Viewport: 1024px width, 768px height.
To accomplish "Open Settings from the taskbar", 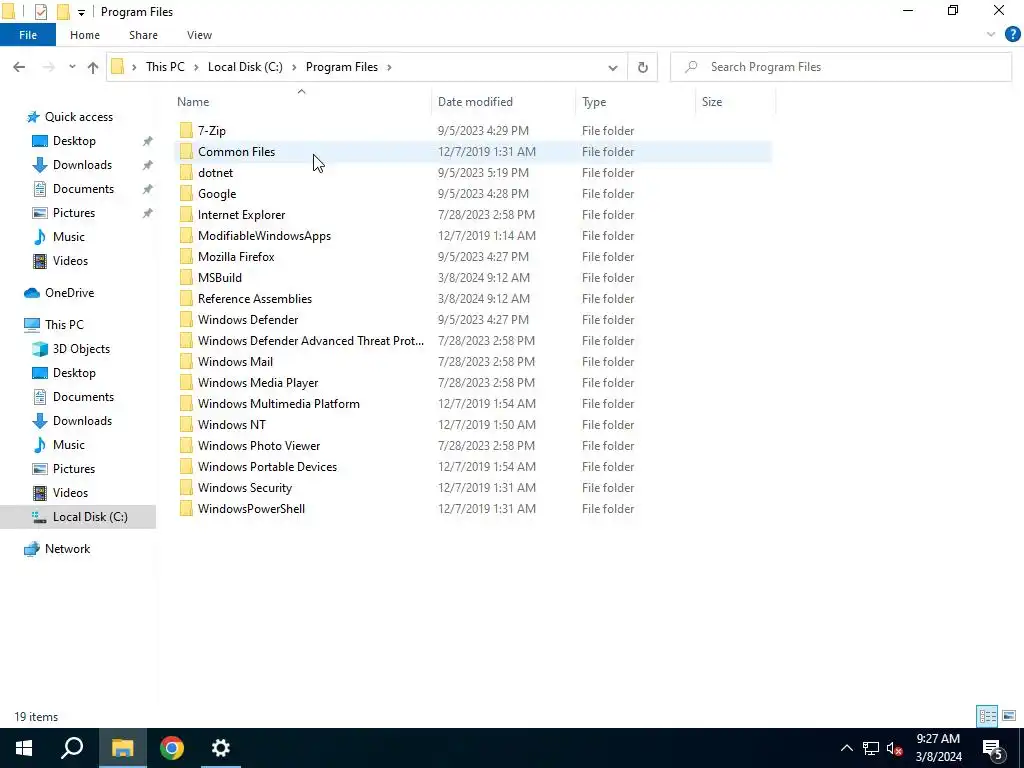I will (221, 748).
